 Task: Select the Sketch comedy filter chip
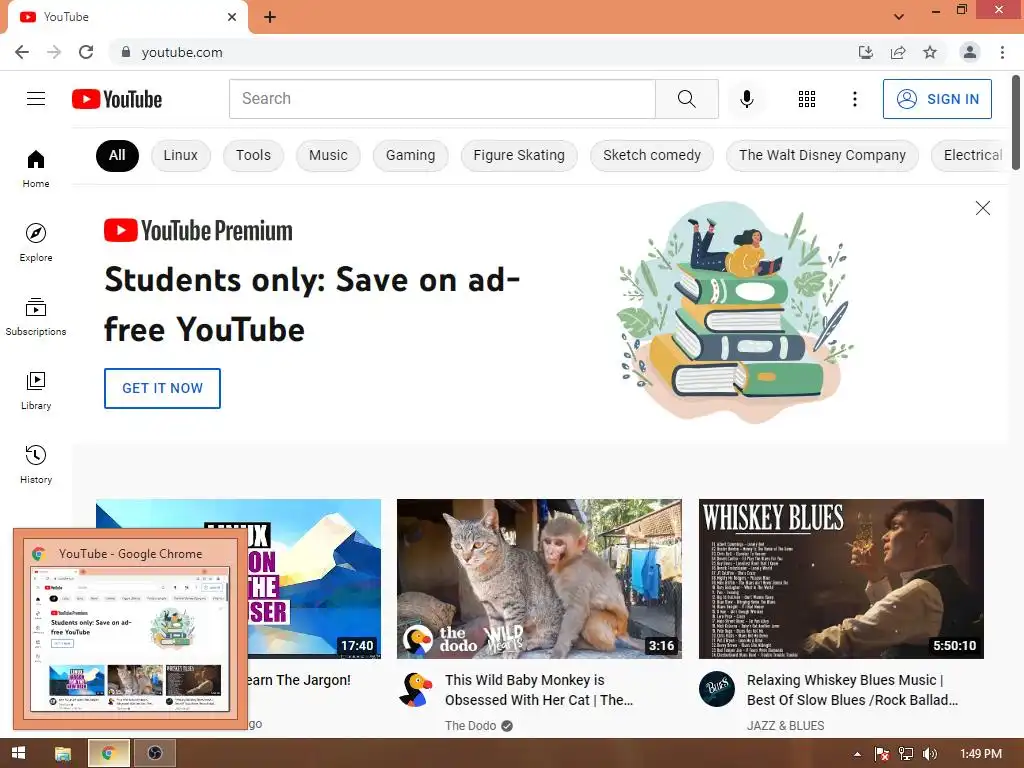tap(652, 155)
